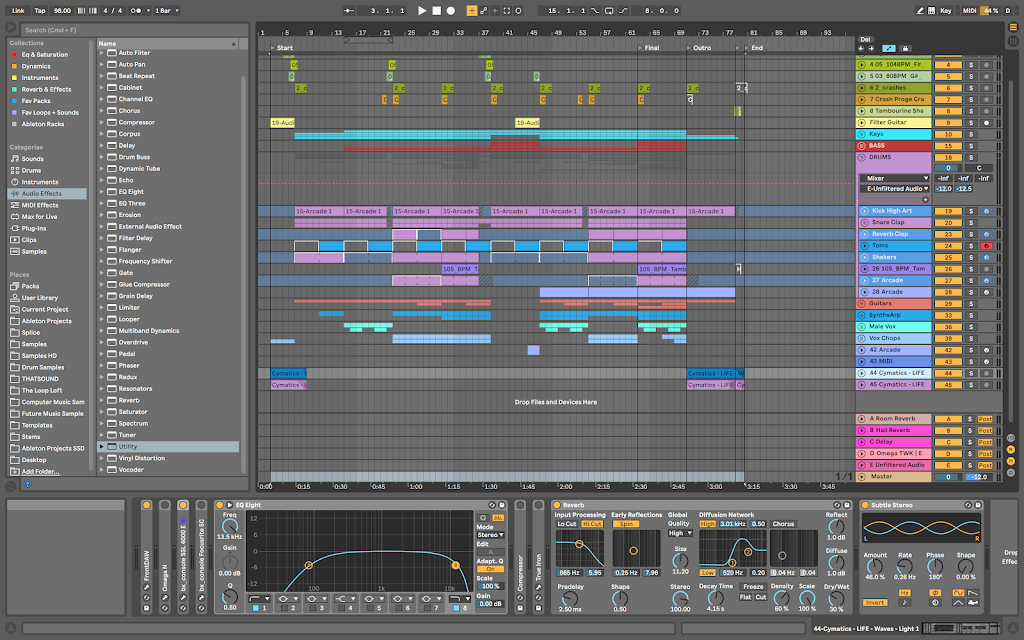Jump to the previous locator arrow

[x=861, y=48]
